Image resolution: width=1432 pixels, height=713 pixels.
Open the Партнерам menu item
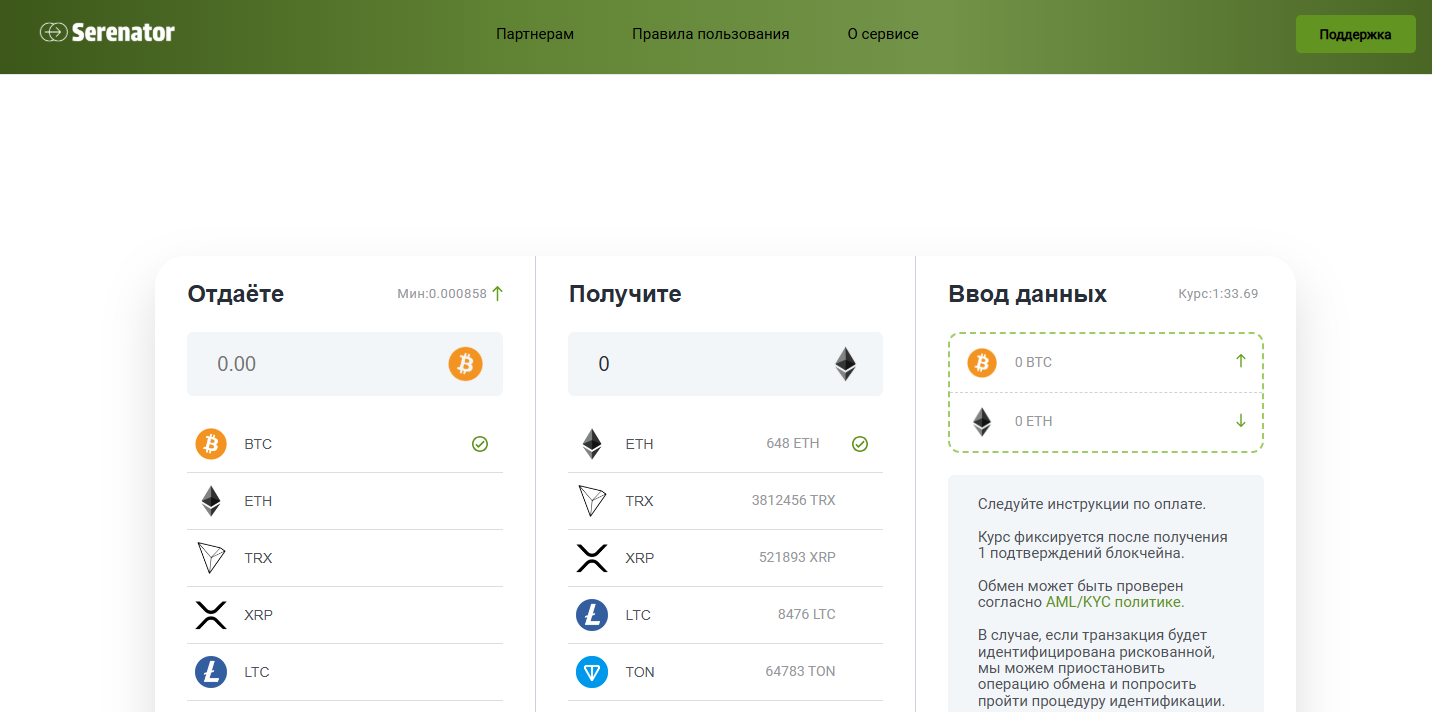[535, 34]
